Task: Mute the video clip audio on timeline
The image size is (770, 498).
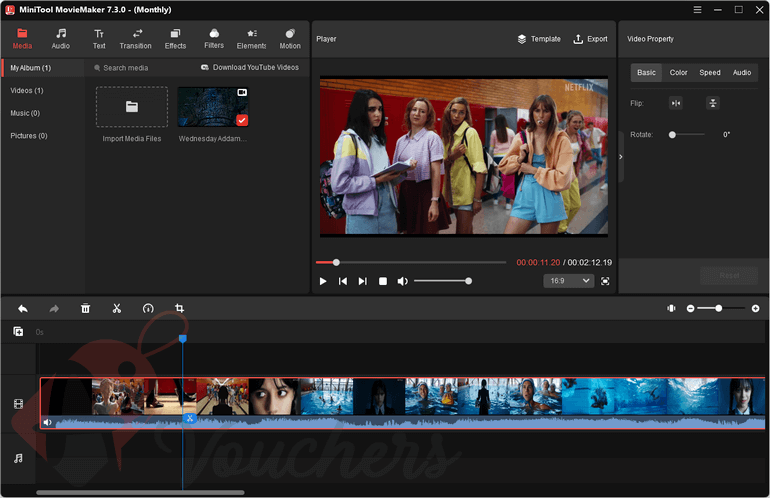Action: 47,422
